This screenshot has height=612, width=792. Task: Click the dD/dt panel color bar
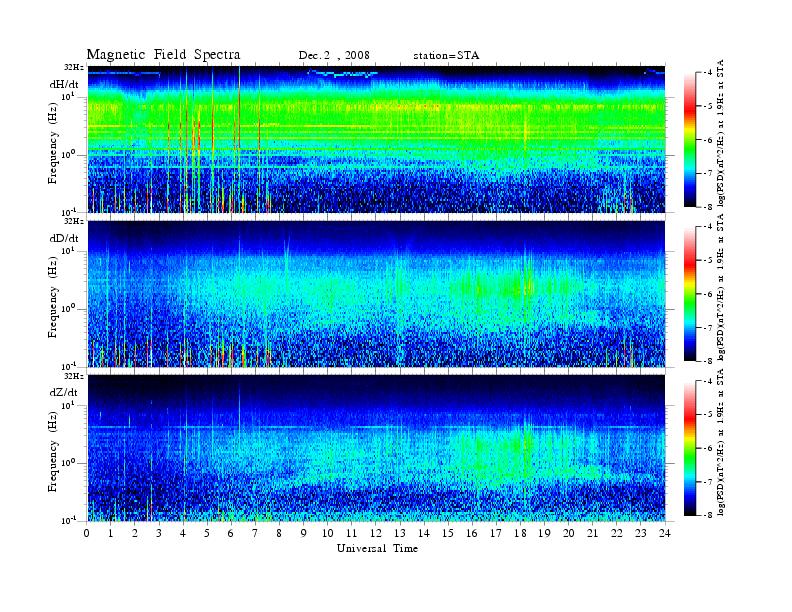[x=690, y=294]
